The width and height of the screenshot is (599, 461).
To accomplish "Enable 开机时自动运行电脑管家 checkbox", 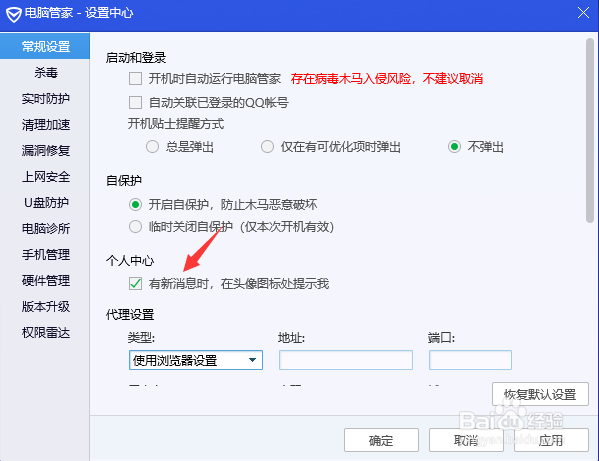I will (135, 79).
